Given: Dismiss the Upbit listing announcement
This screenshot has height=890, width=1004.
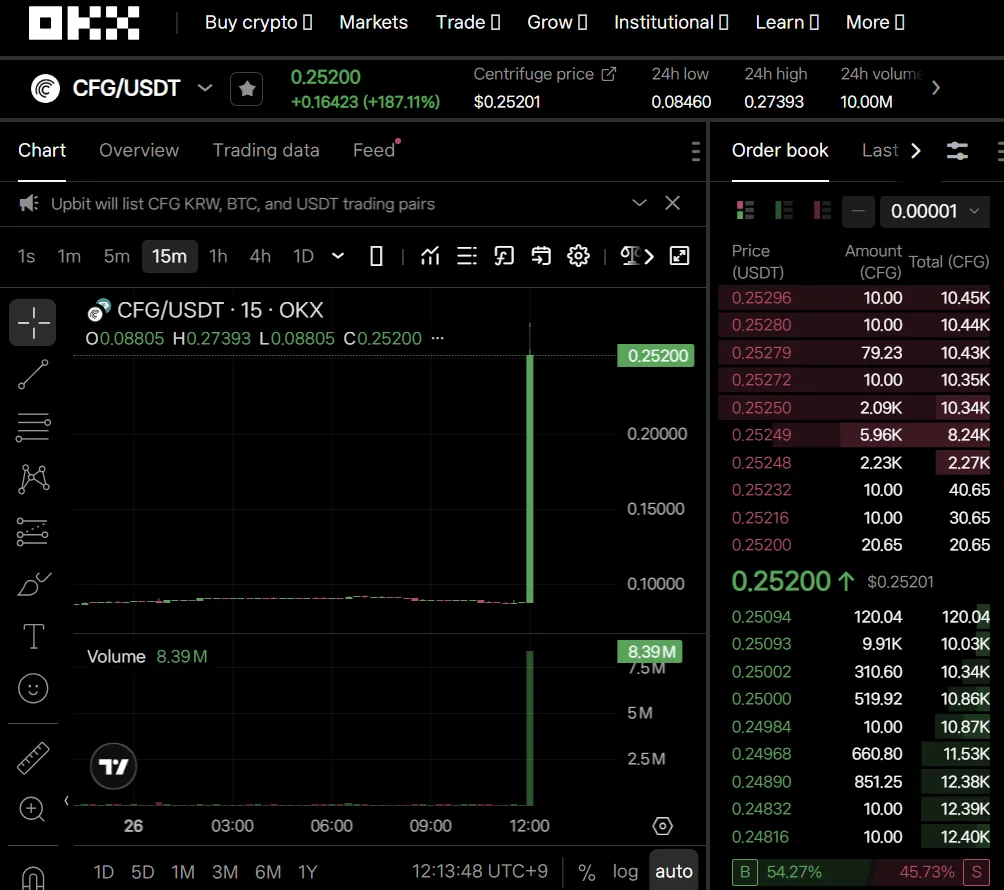Looking at the screenshot, I should point(672,203).
